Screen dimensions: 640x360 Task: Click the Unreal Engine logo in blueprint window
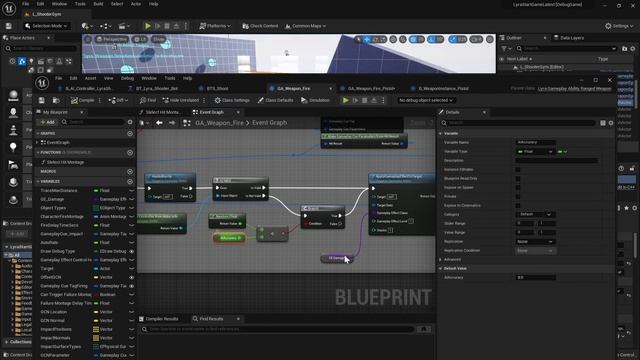(x=42, y=83)
